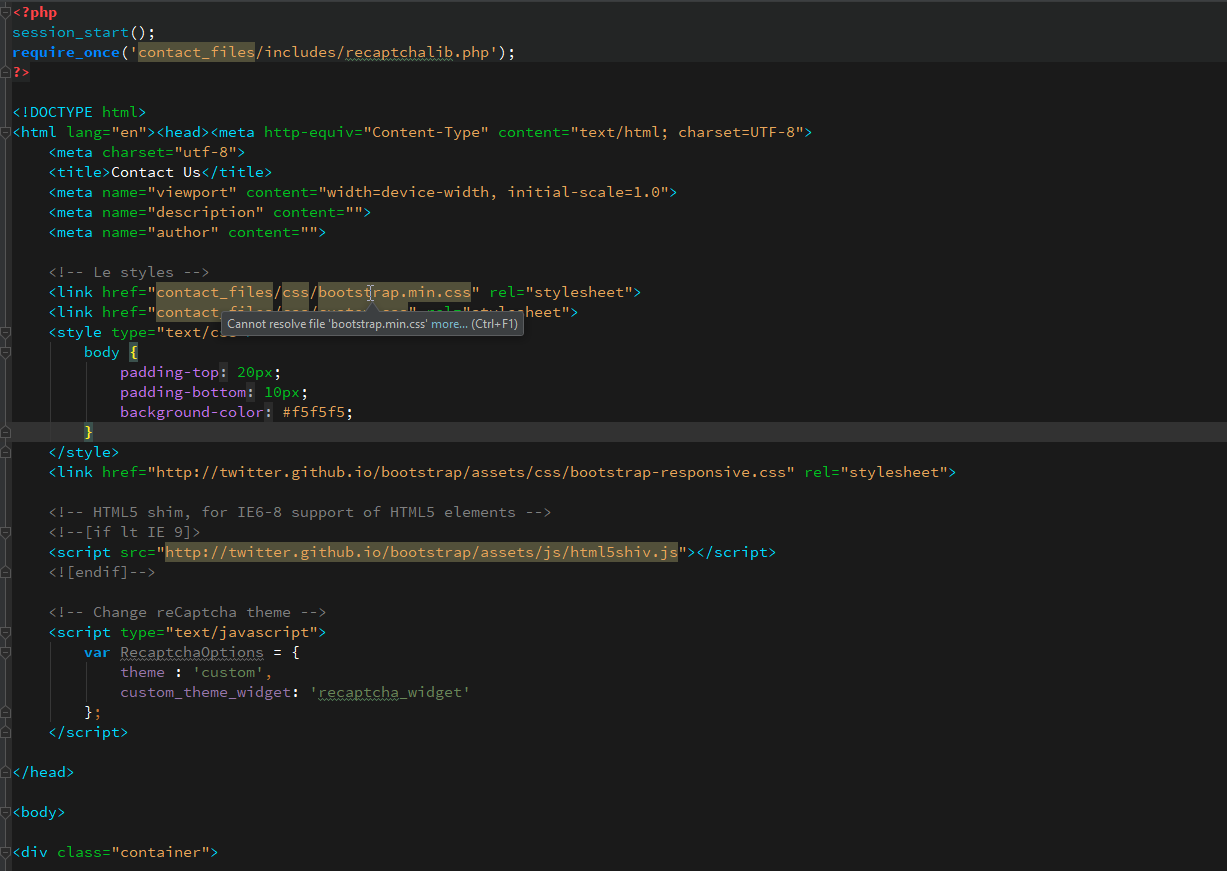Image resolution: width=1227 pixels, height=871 pixels.
Task: Click the bootstrap-responsive.css URL
Action: click(471, 472)
